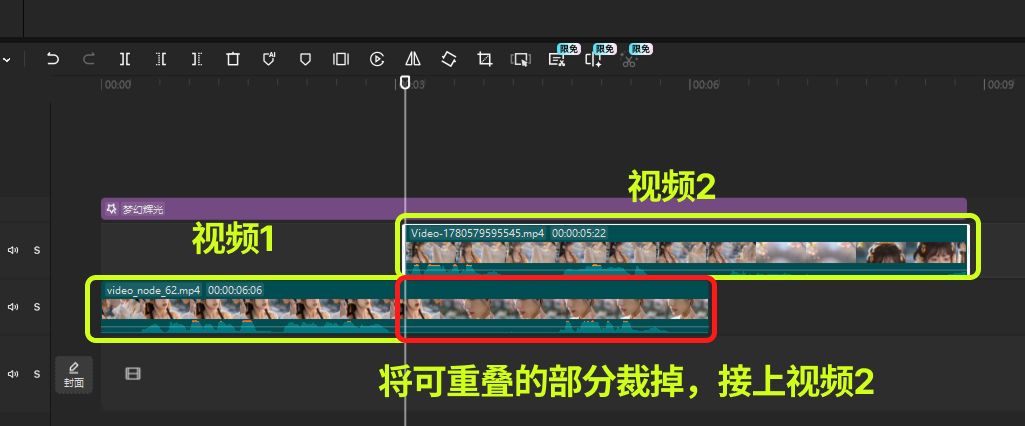Click the star icon on 梦幻辉光 clip

point(112,209)
